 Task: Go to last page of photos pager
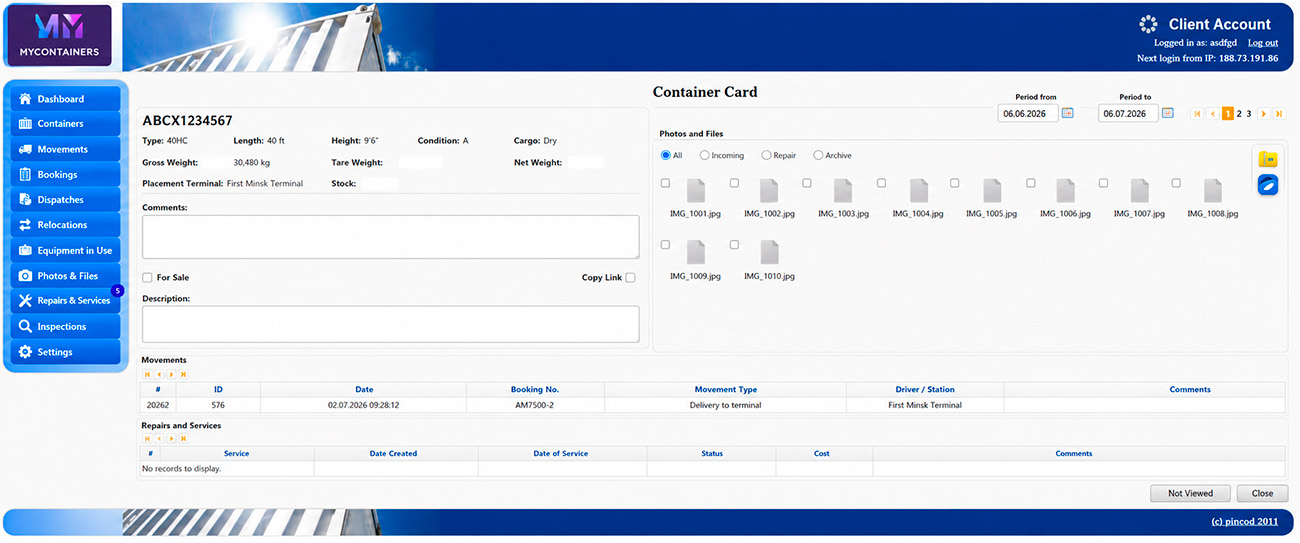pyautogui.click(x=1278, y=114)
